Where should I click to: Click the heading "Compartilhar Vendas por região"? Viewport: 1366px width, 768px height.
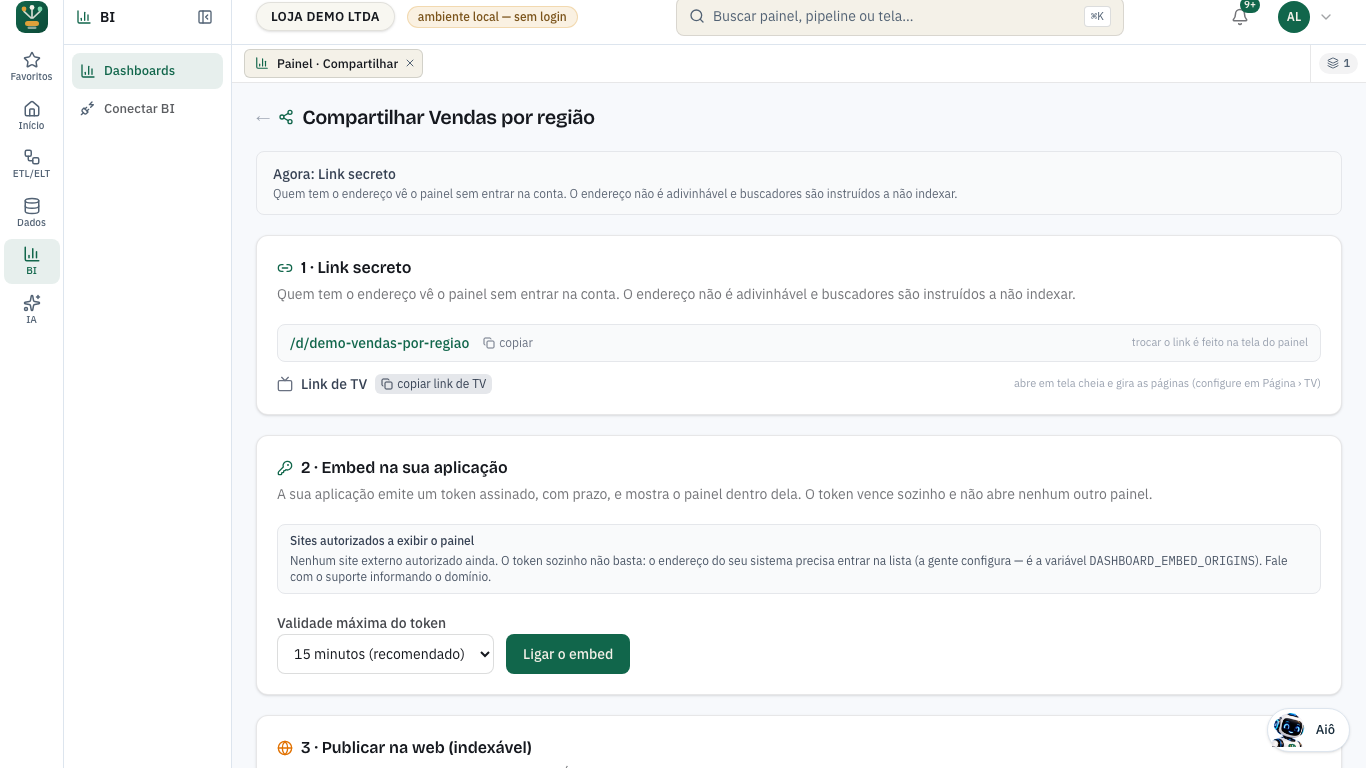[x=448, y=118]
